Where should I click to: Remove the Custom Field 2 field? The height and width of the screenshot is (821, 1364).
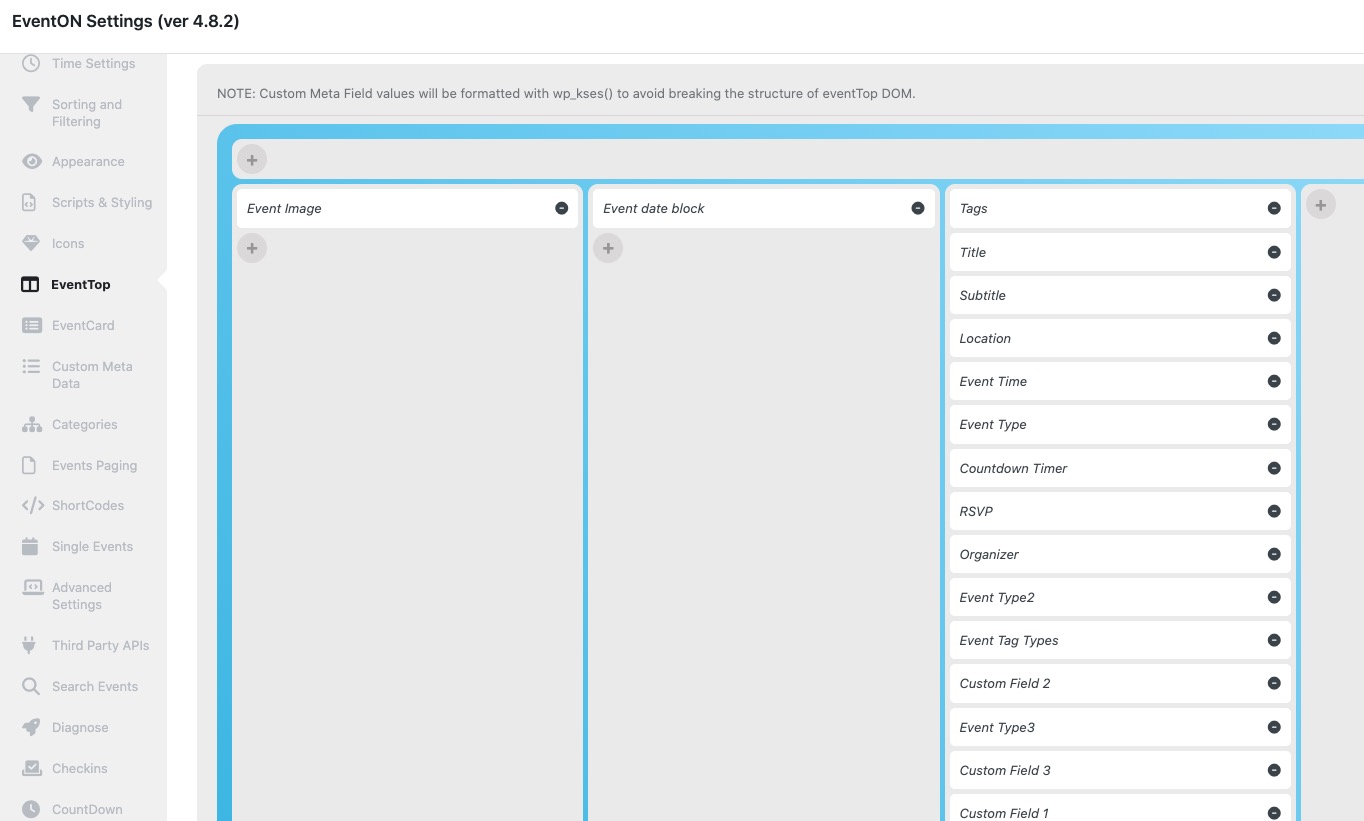point(1274,683)
